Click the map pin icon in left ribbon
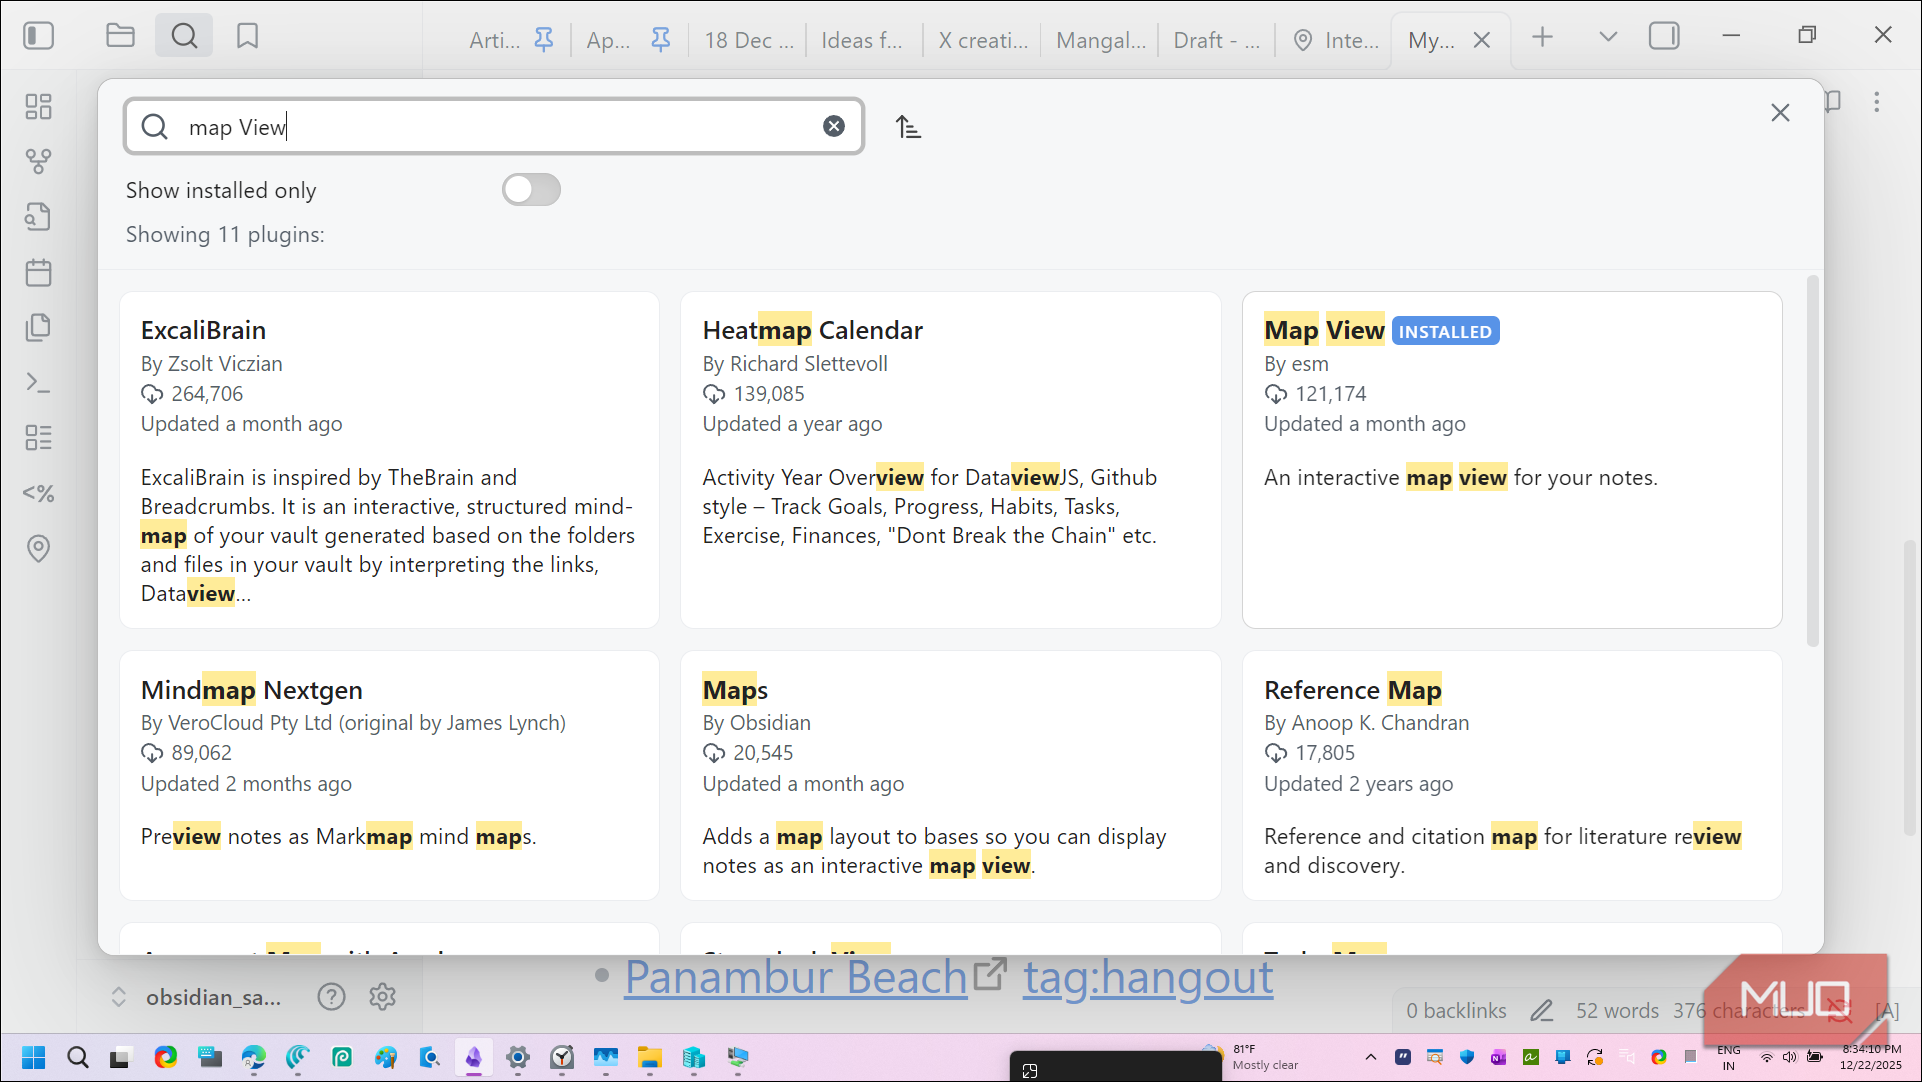Screen dimensions: 1922x1082 coord(38,548)
